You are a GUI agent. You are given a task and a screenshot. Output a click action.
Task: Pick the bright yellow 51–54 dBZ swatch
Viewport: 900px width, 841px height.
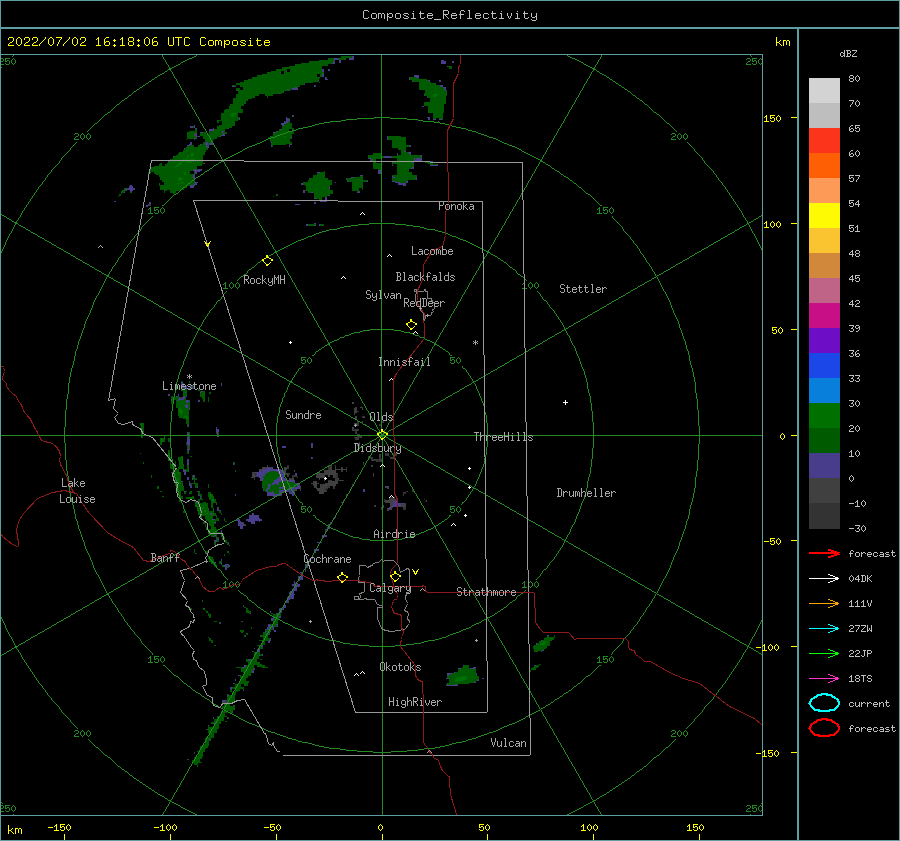824,216
